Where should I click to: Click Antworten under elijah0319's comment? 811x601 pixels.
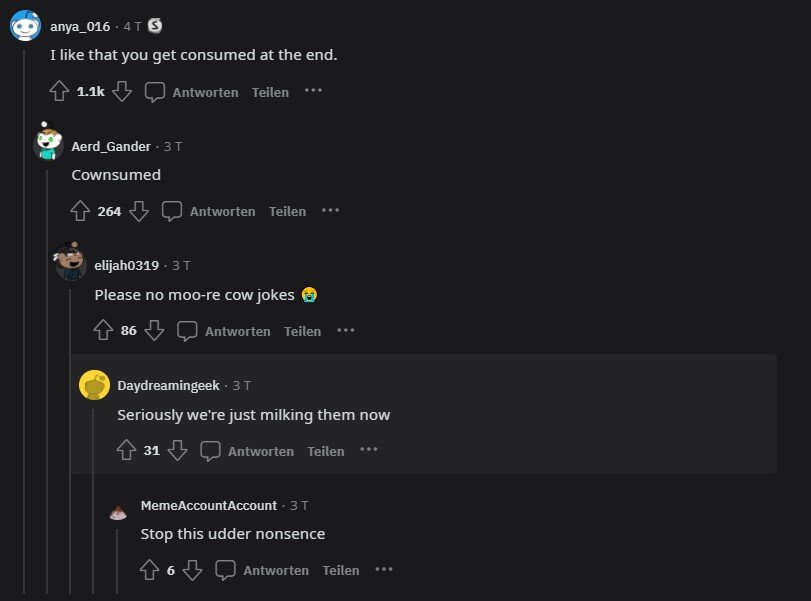[x=224, y=331]
